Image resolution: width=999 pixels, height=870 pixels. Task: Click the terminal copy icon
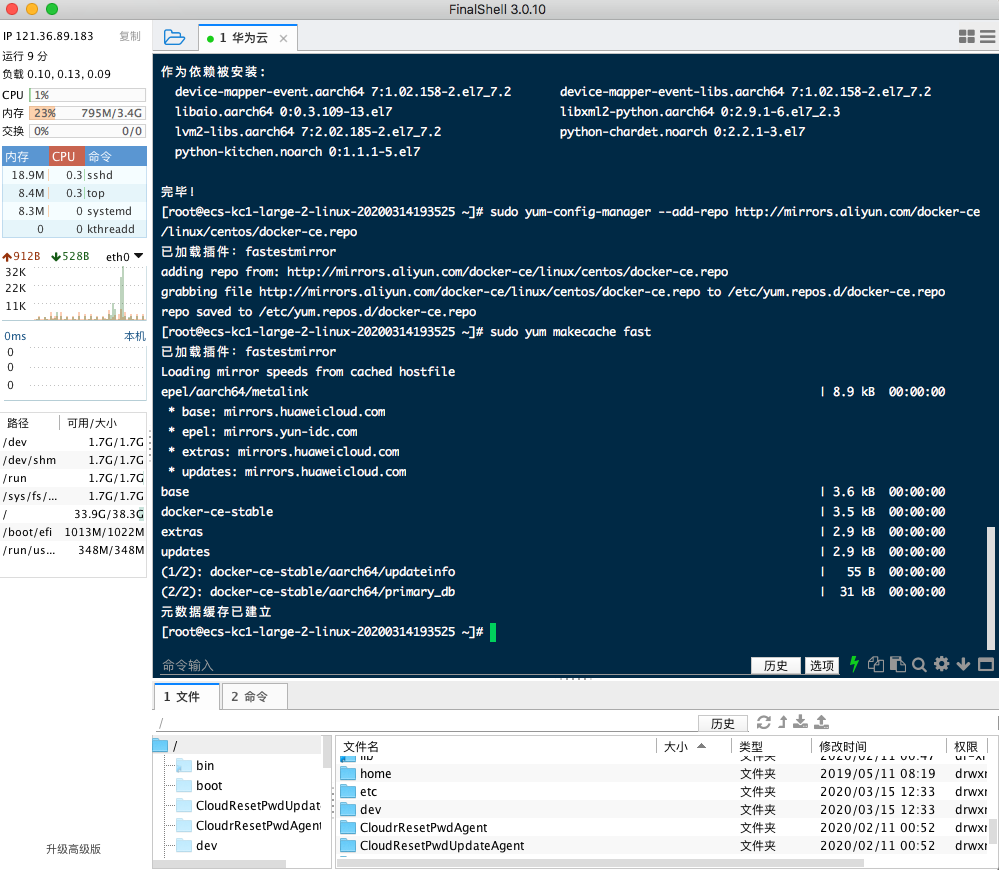tap(876, 664)
